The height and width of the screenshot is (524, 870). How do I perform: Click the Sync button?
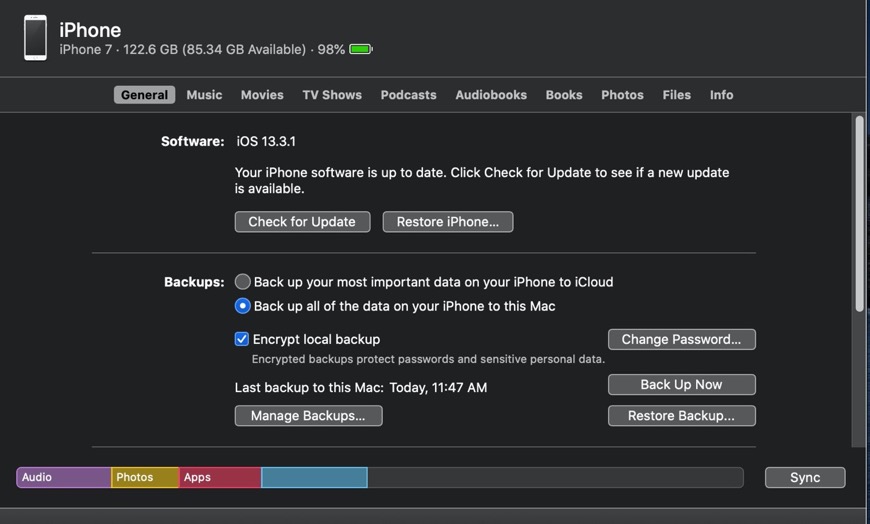pyautogui.click(x=805, y=477)
